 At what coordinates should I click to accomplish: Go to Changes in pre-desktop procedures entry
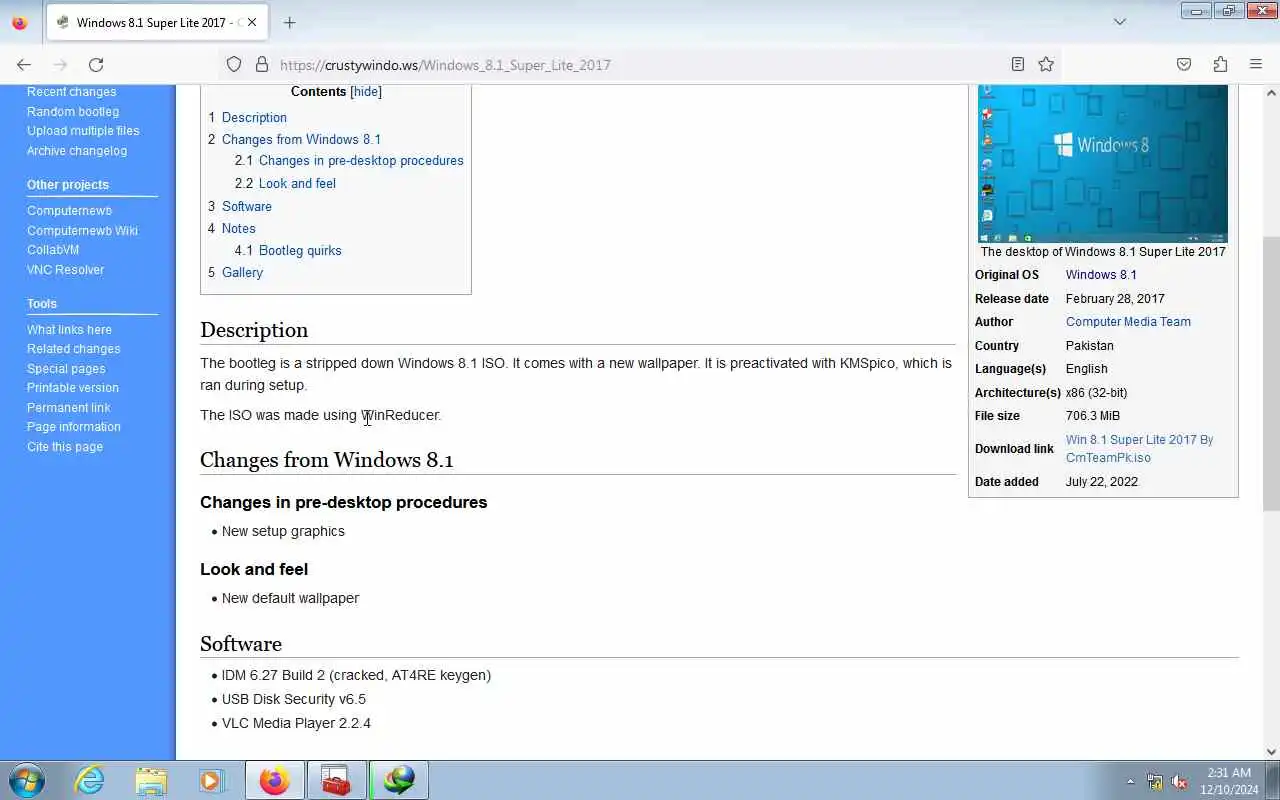tap(361, 160)
